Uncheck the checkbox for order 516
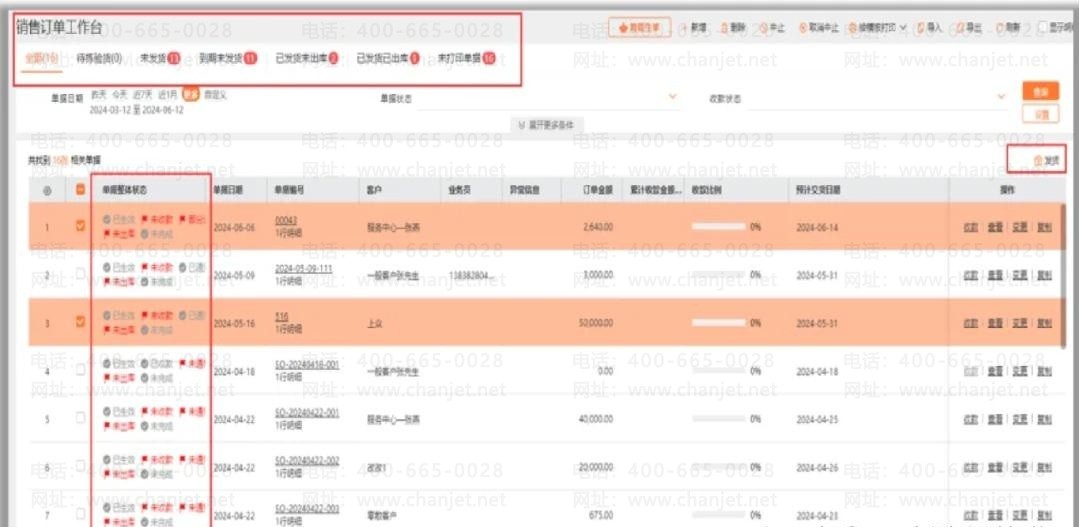Viewport: 1079px width, 527px height. [x=80, y=322]
